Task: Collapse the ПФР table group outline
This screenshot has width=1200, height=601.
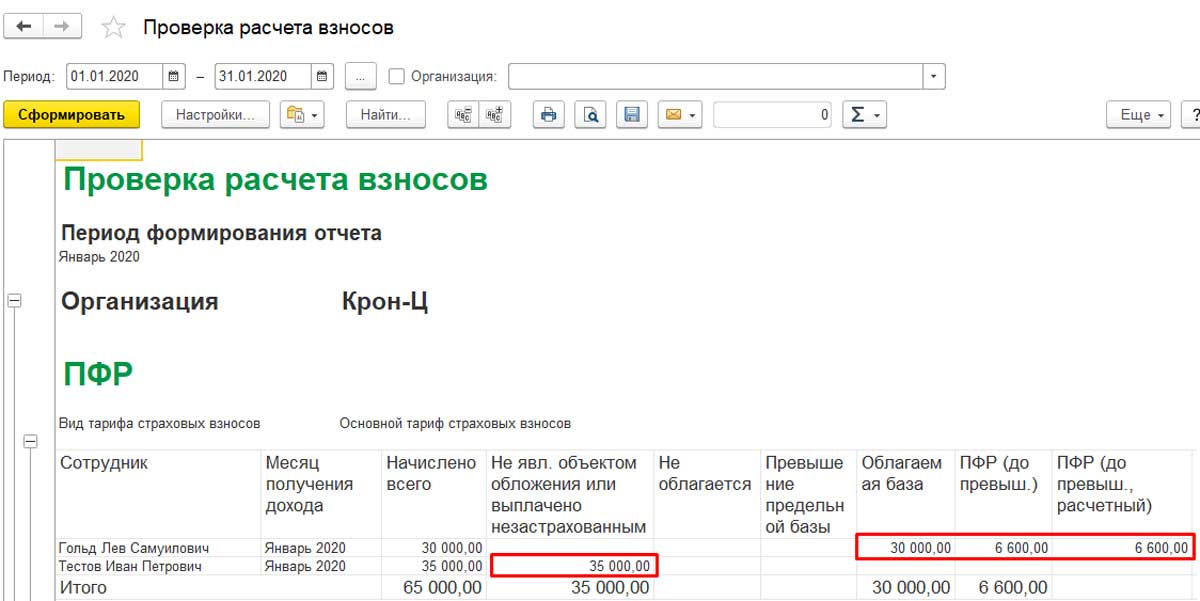Action: tap(30, 440)
